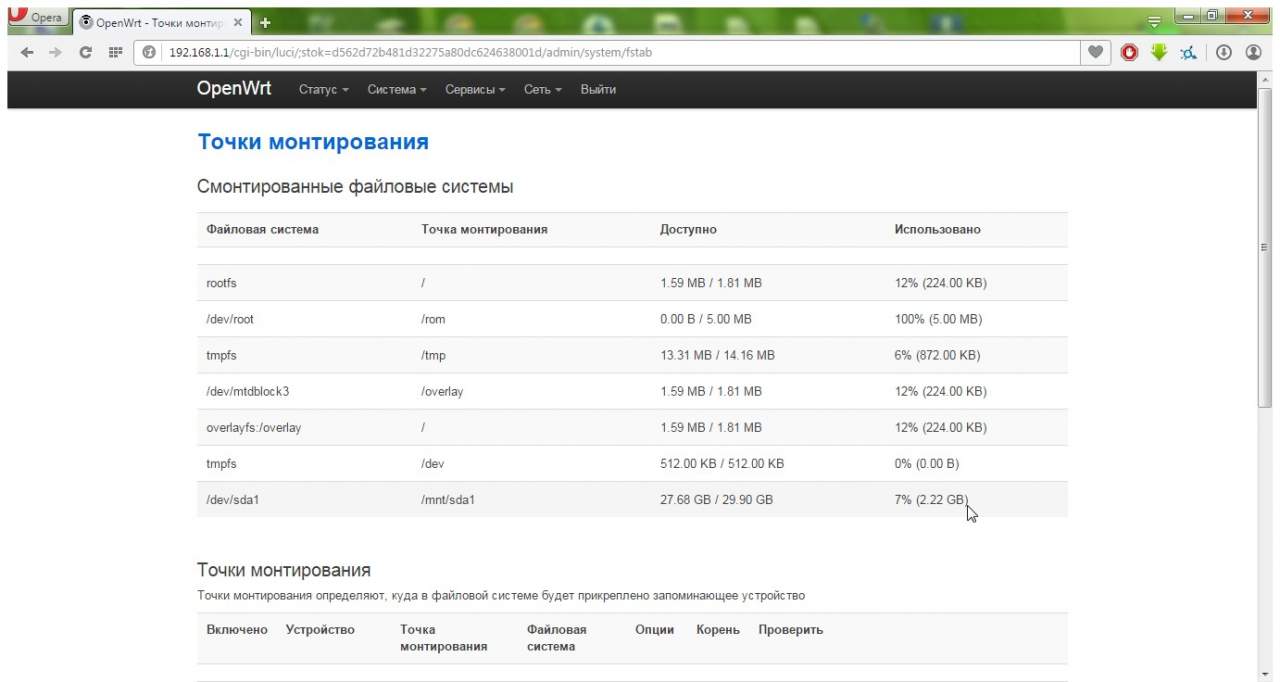Click the overlayfs:/overlay filesystem cell
Screen dimensions: 1280x682
pyautogui.click(x=254, y=427)
